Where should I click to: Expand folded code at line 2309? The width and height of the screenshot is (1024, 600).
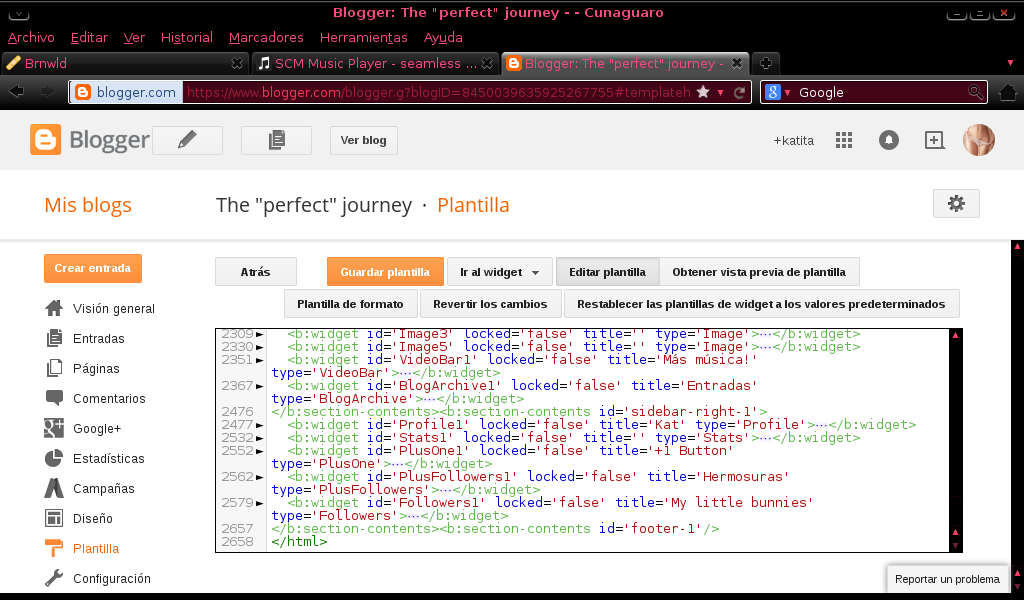click(x=259, y=334)
